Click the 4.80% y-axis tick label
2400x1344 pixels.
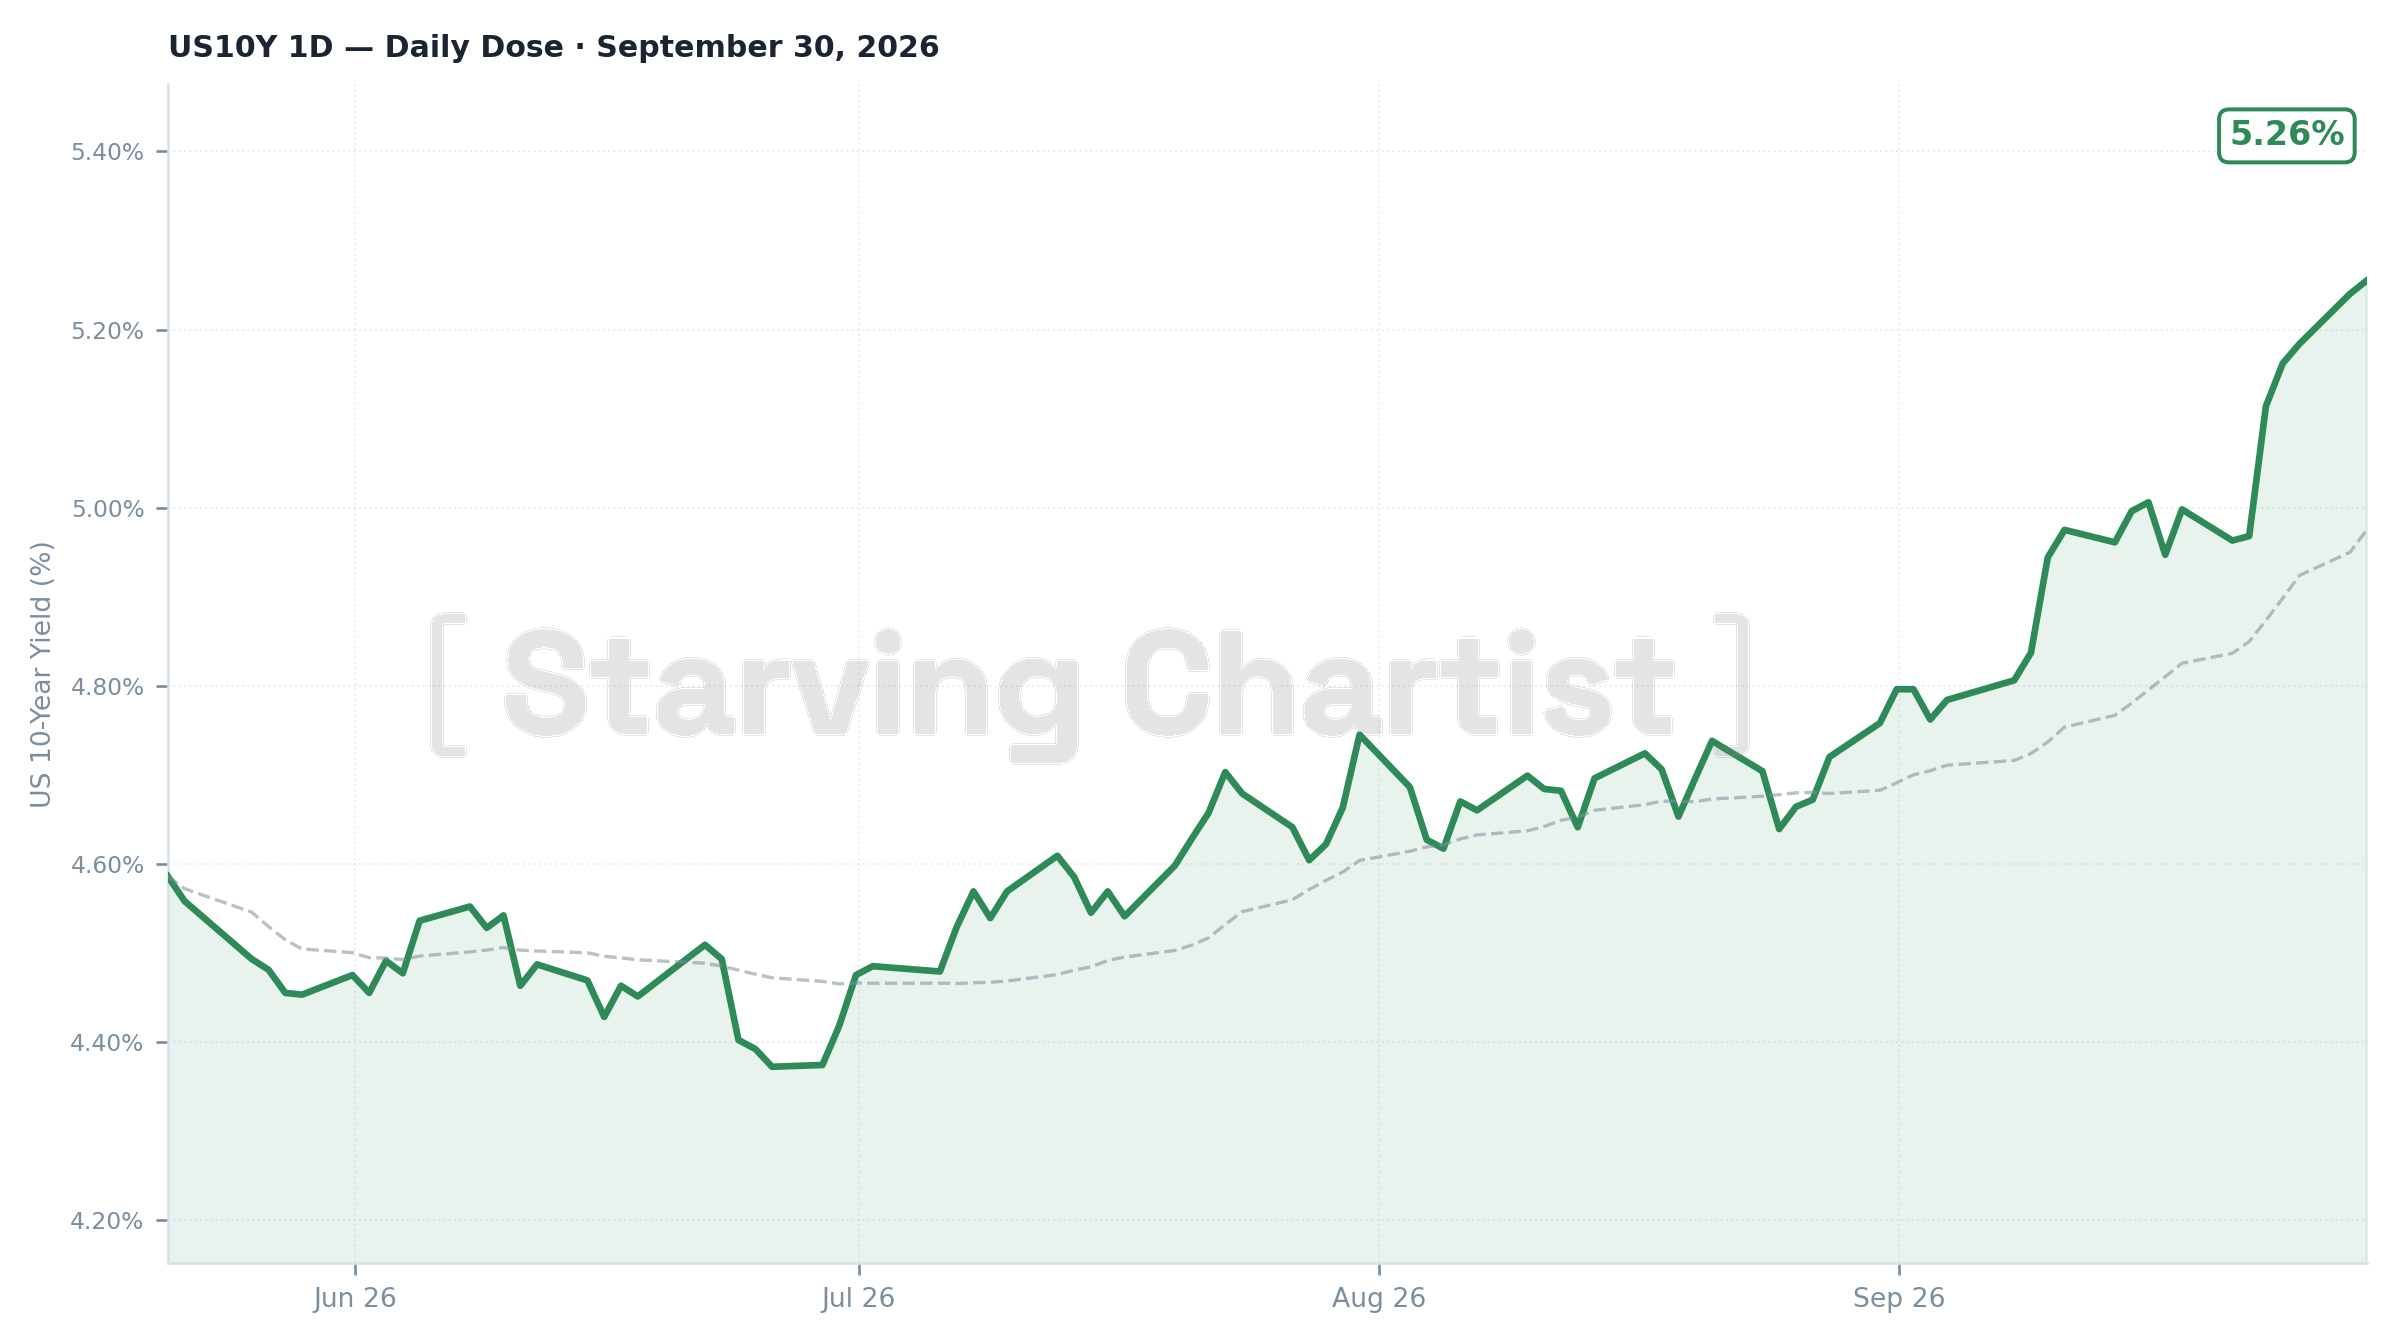point(107,687)
